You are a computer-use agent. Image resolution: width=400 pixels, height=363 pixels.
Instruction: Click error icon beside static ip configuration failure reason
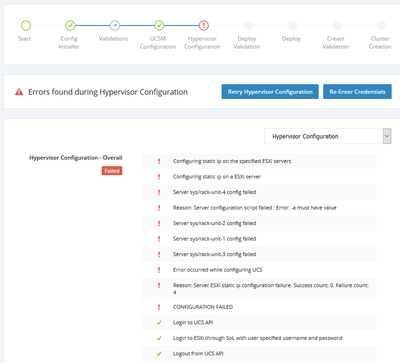pos(159,286)
